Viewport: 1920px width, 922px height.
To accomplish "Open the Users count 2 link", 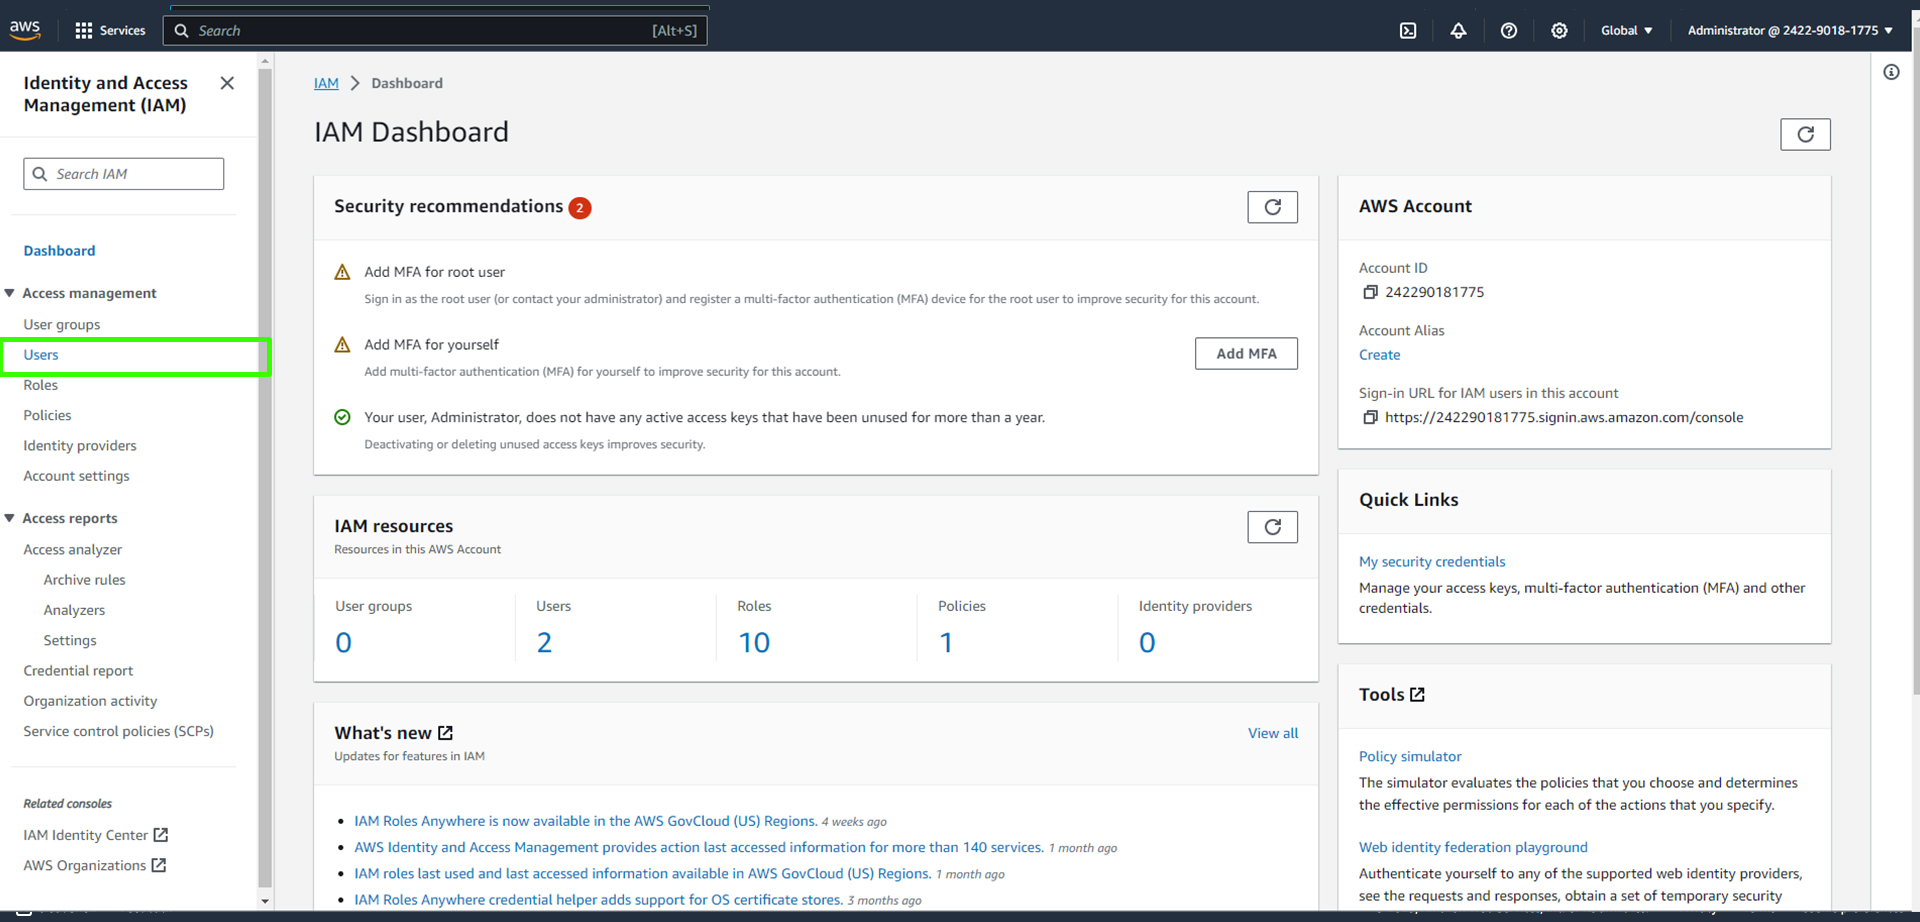I will tap(544, 642).
